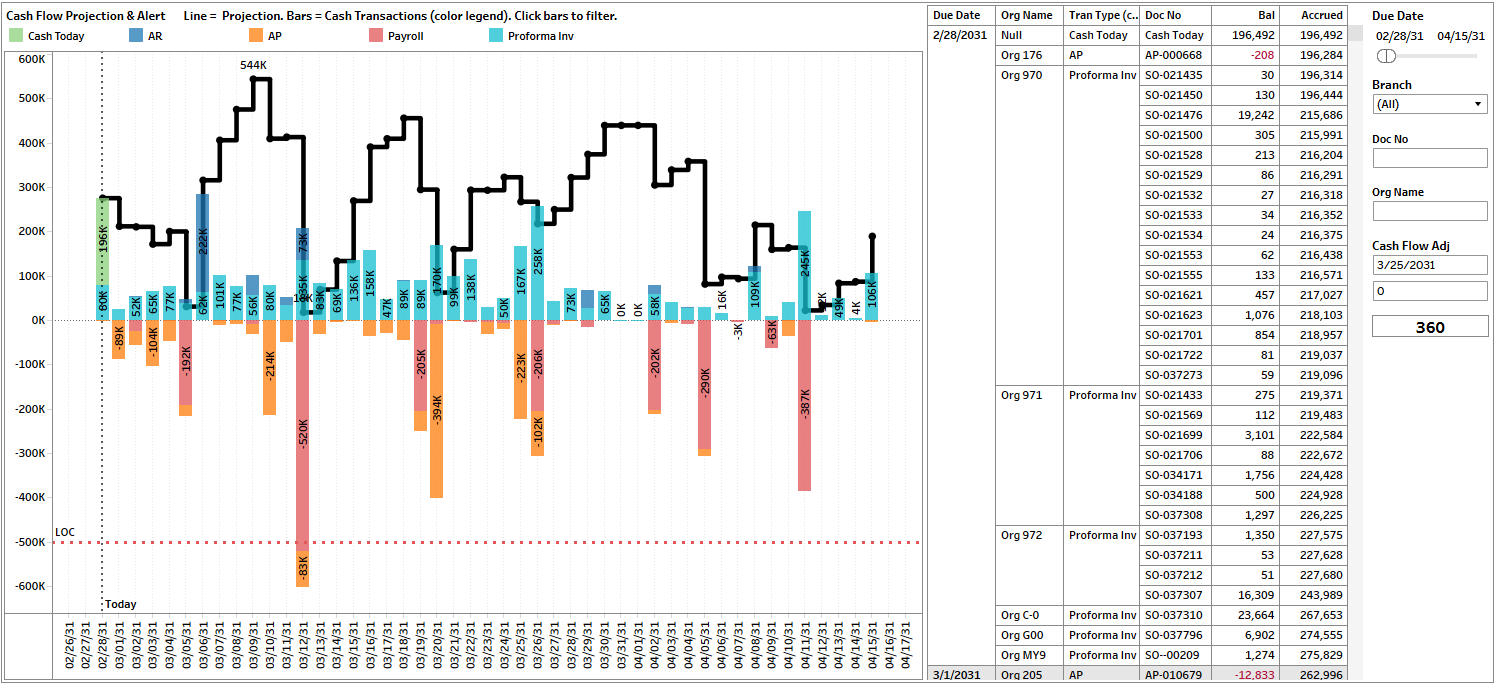Click the Due Date range slider handle
1494x684 pixels.
pos(1386,56)
